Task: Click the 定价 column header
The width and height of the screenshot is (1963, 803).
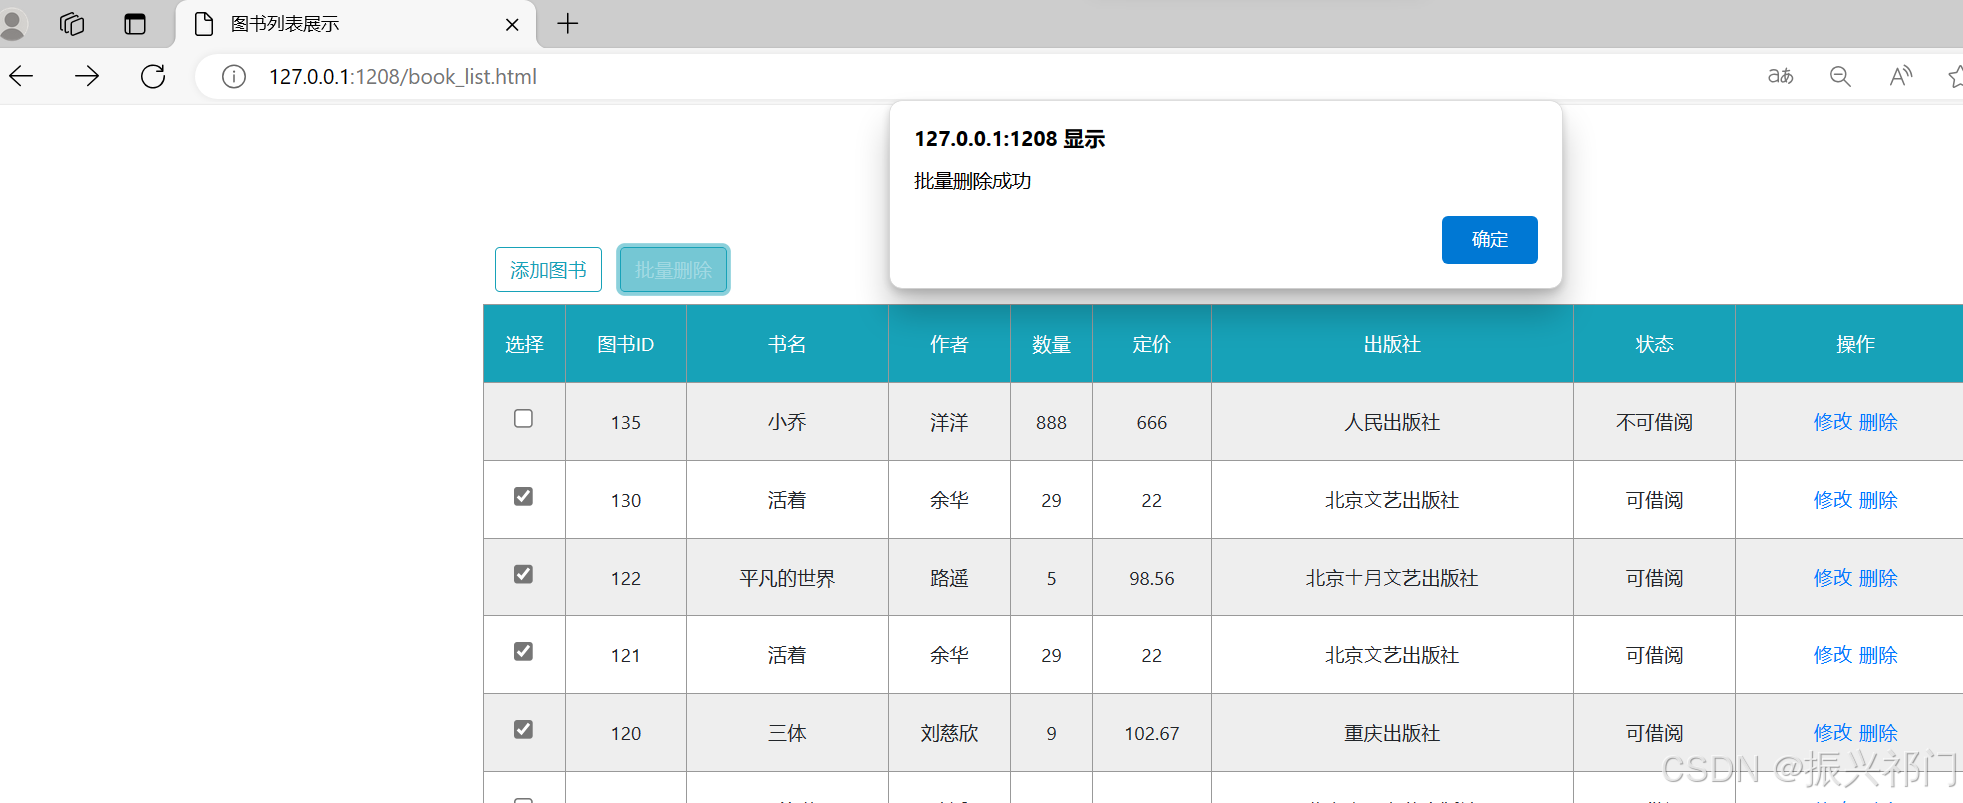Action: 1152,344
